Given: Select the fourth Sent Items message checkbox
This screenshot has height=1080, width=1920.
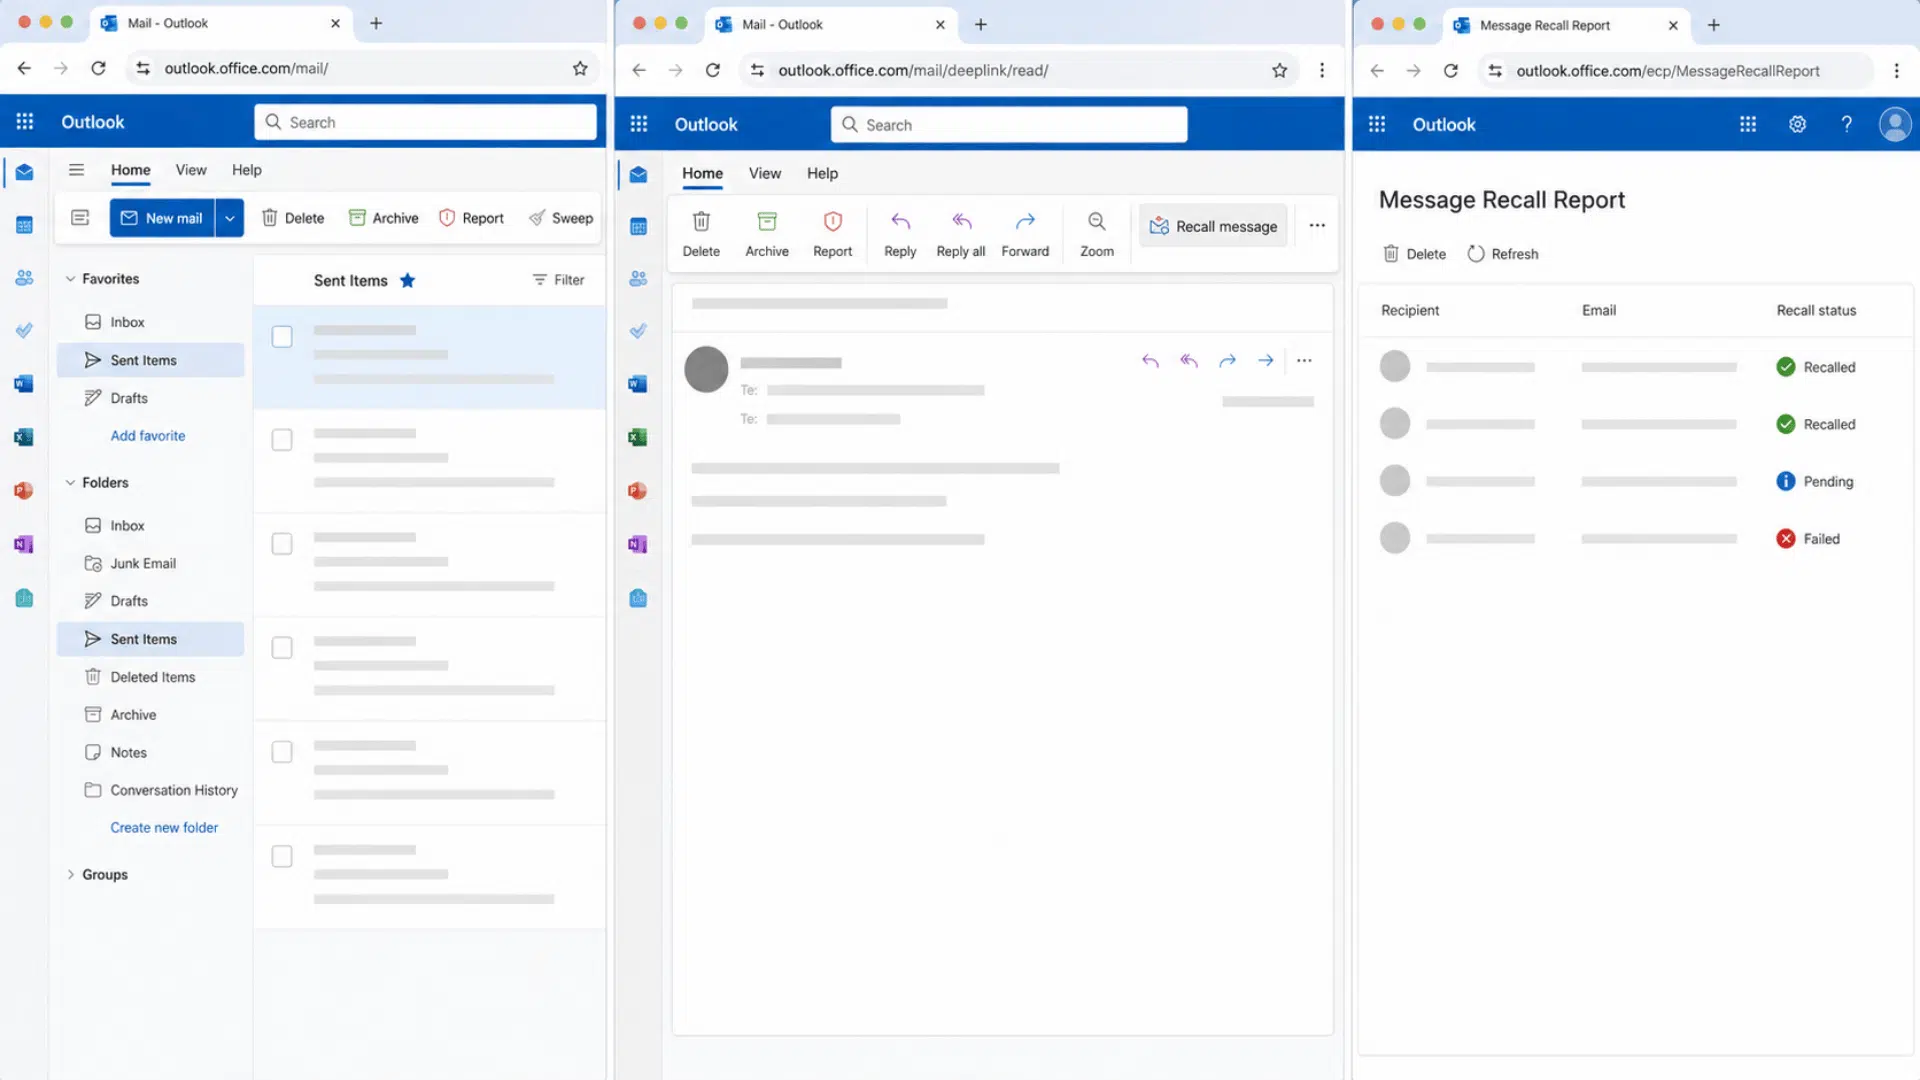Looking at the screenshot, I should coord(282,648).
